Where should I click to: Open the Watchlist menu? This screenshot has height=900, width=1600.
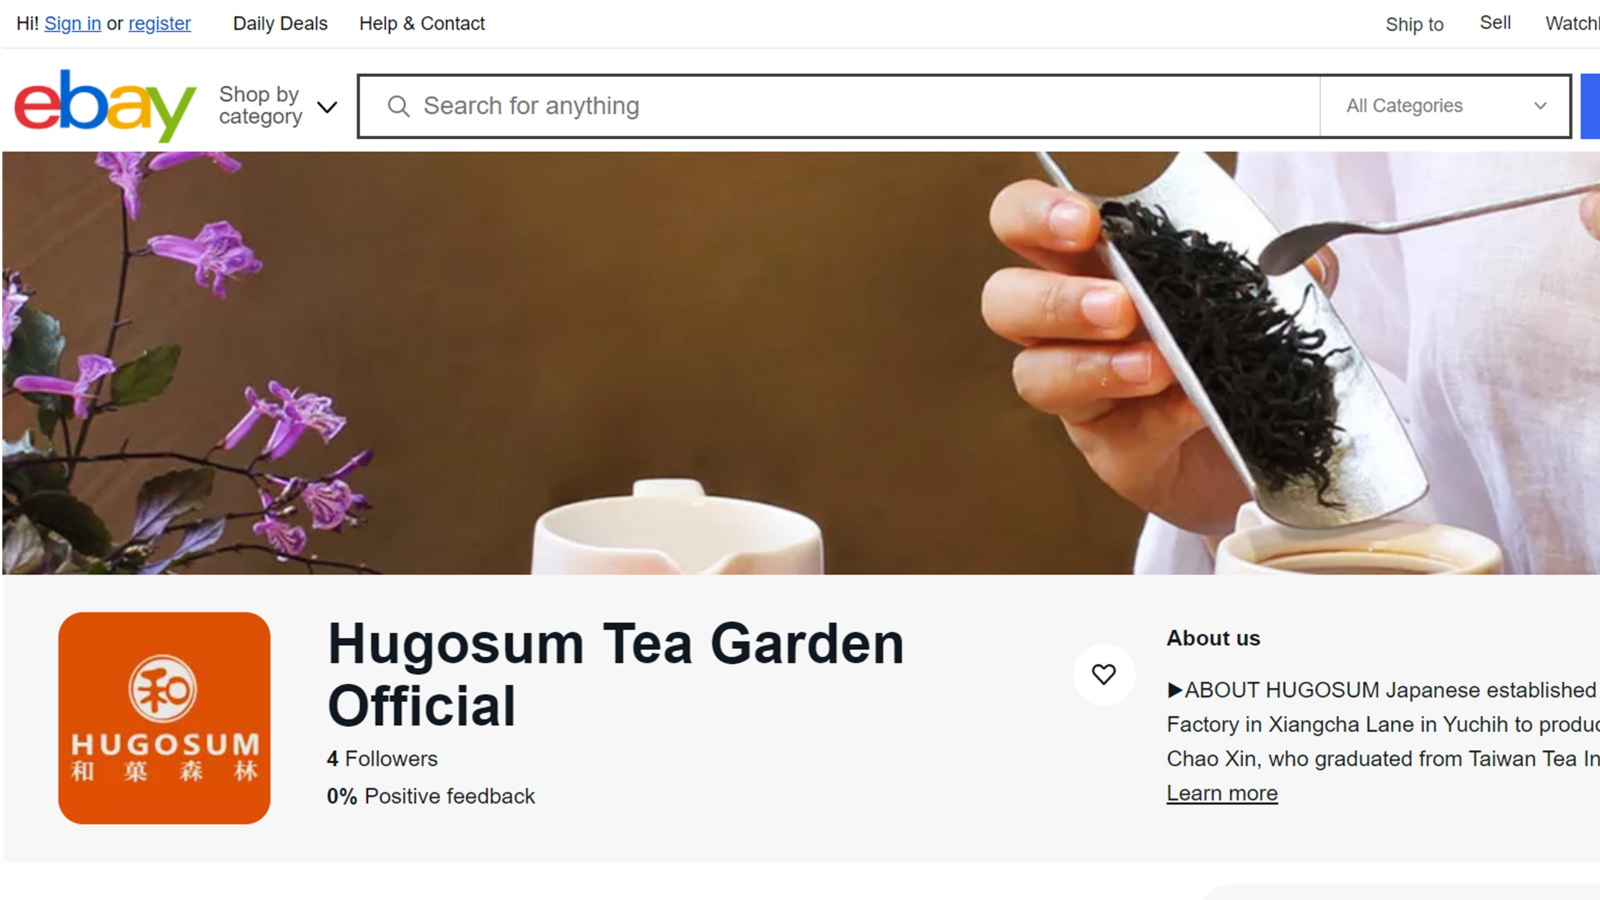[1572, 23]
